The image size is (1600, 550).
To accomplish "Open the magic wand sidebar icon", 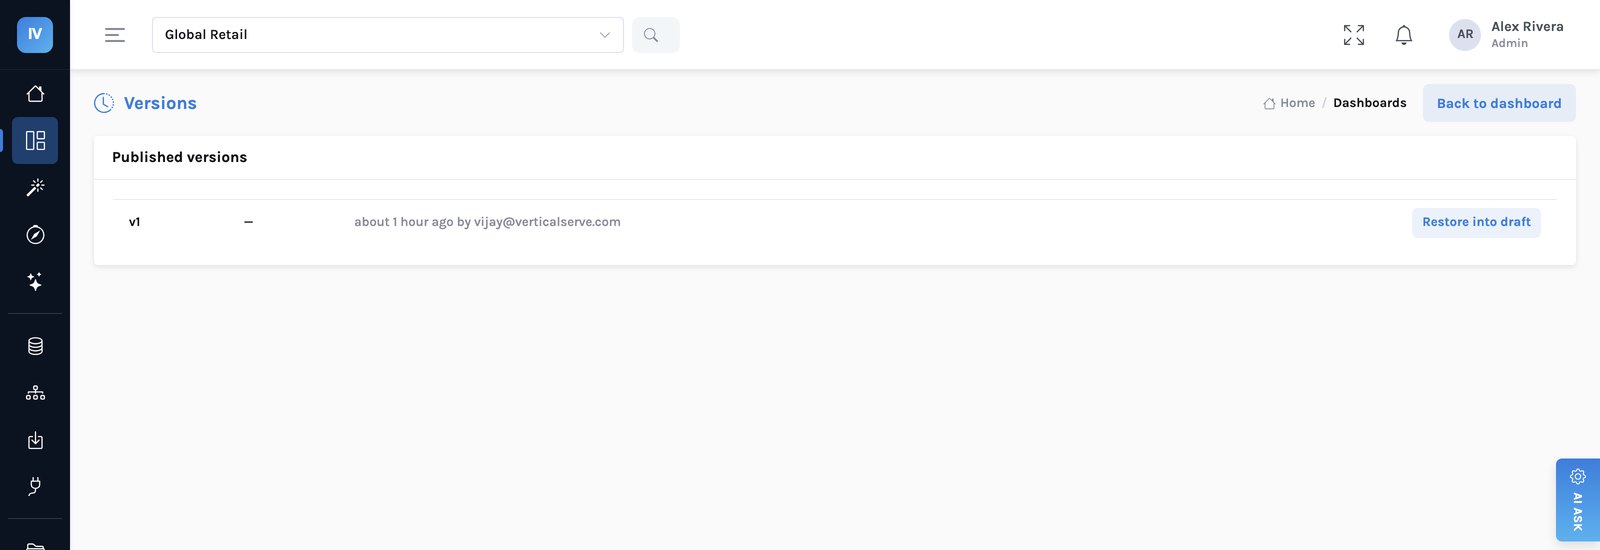I will [35, 187].
